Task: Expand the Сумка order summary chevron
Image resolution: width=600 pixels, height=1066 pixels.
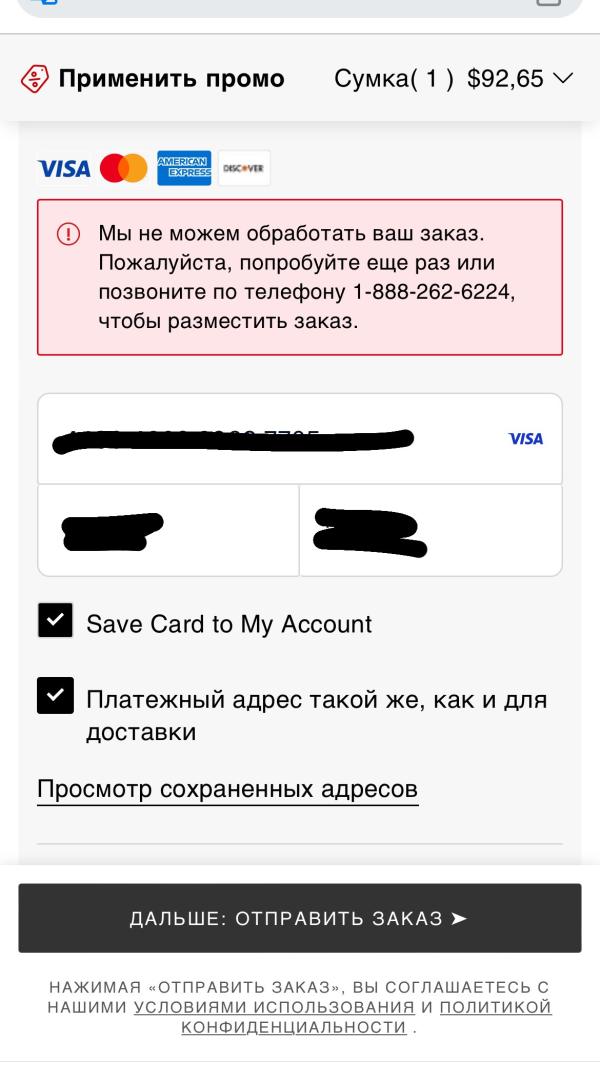Action: (564, 78)
